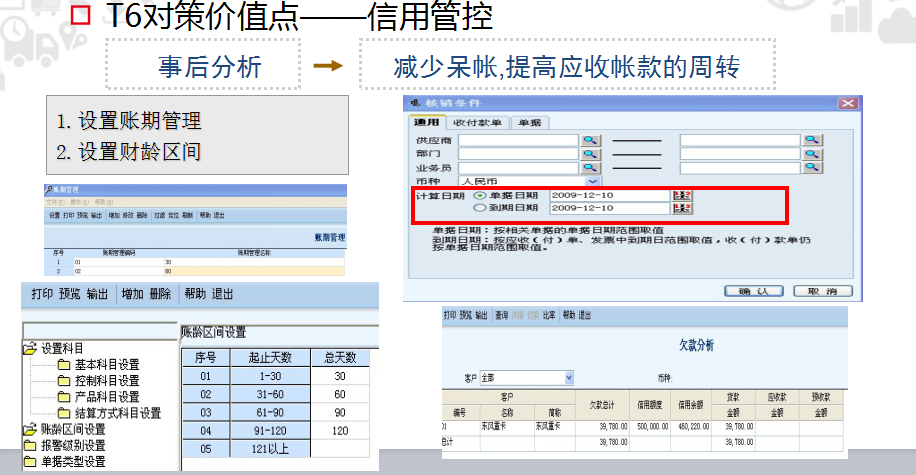
Task: Click 设置 in the 账期管理 toolbar
Action: click(54, 216)
